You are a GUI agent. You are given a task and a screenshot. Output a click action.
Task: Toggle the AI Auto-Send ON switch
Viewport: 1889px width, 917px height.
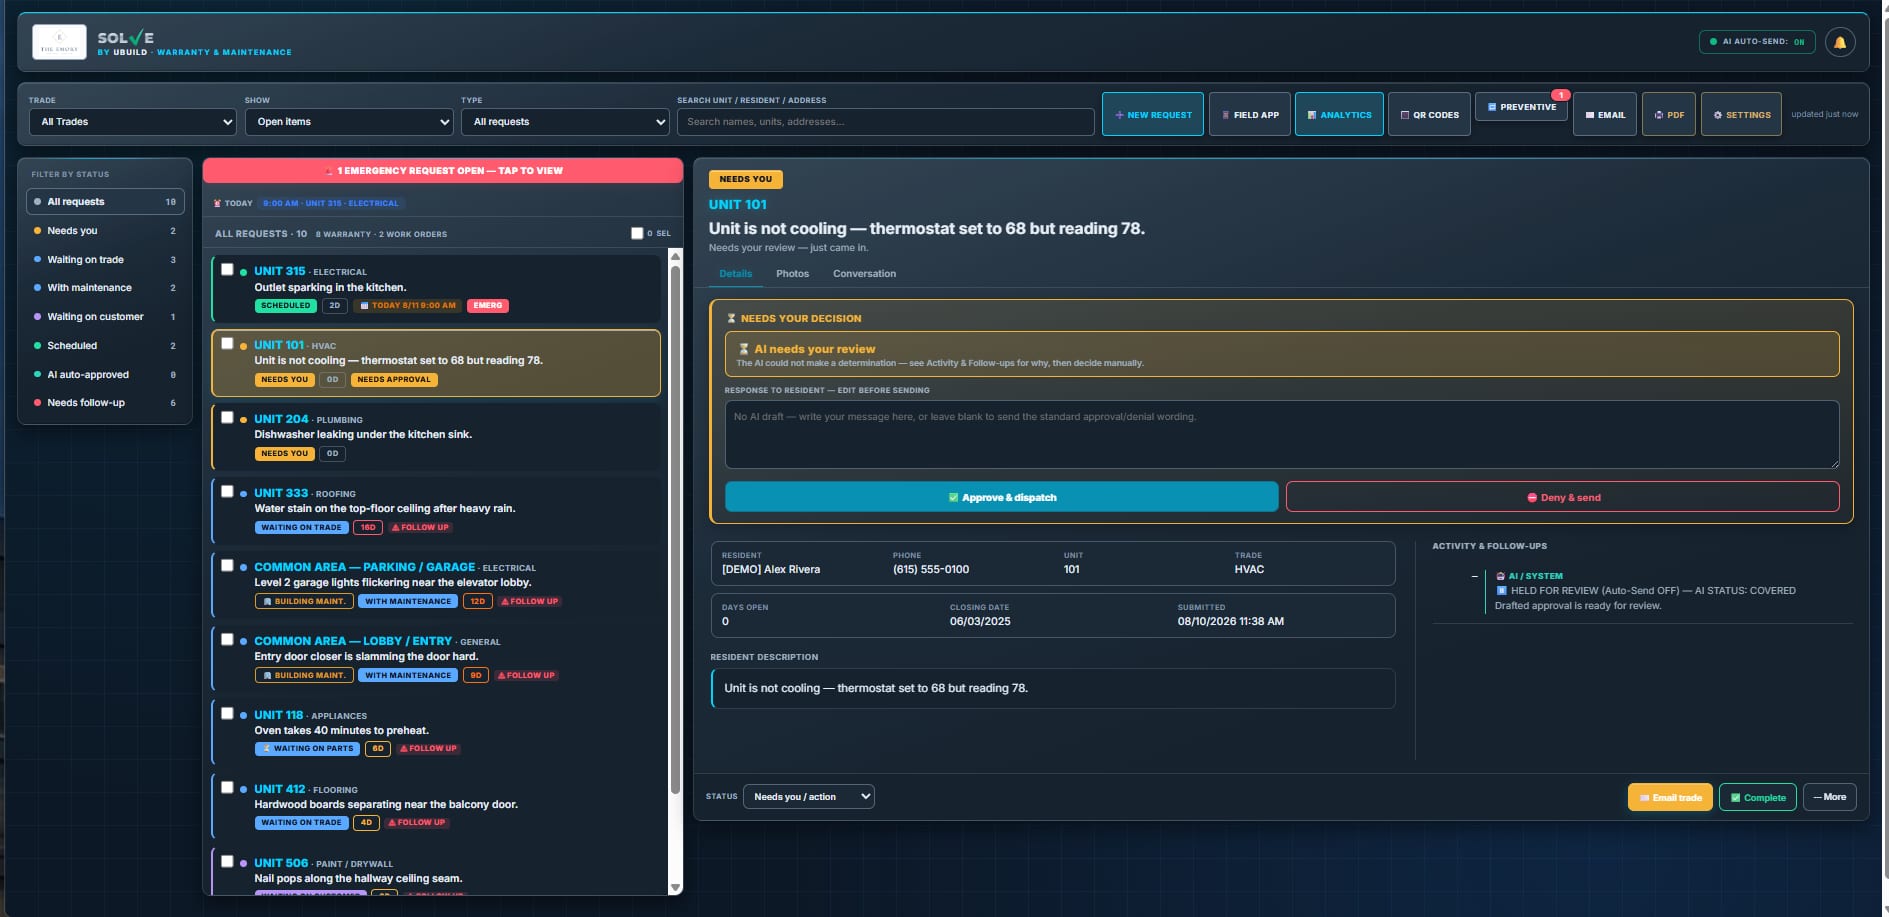[1757, 42]
